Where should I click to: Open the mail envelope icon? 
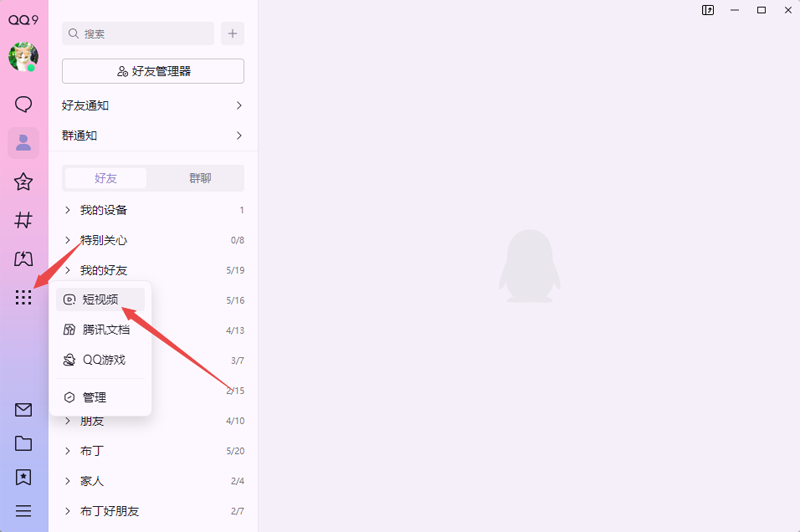click(x=23, y=410)
